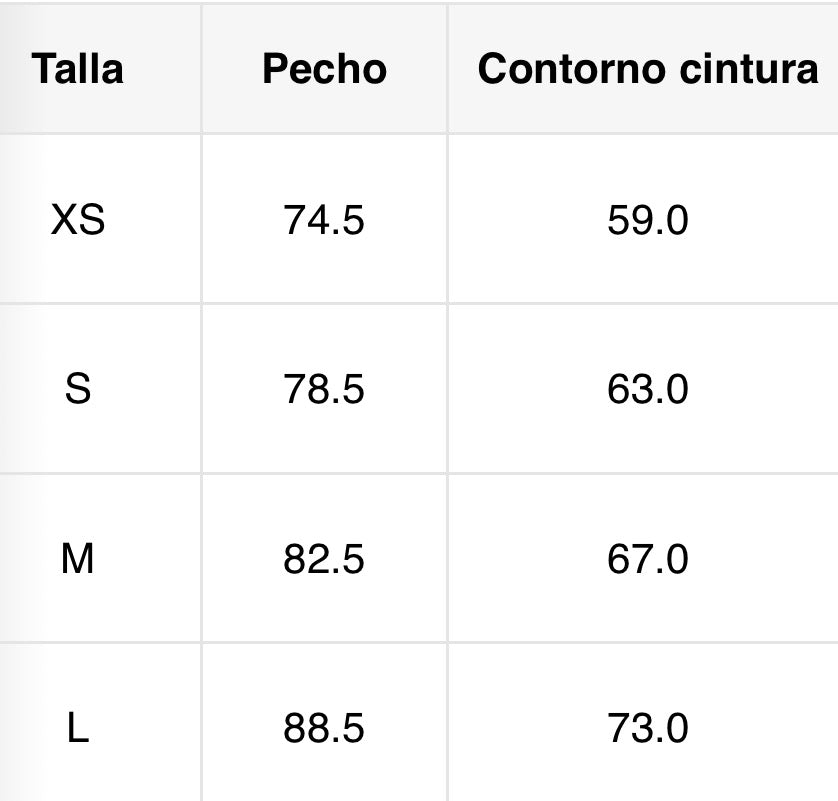Click the 88.5 chest value

[324, 728]
